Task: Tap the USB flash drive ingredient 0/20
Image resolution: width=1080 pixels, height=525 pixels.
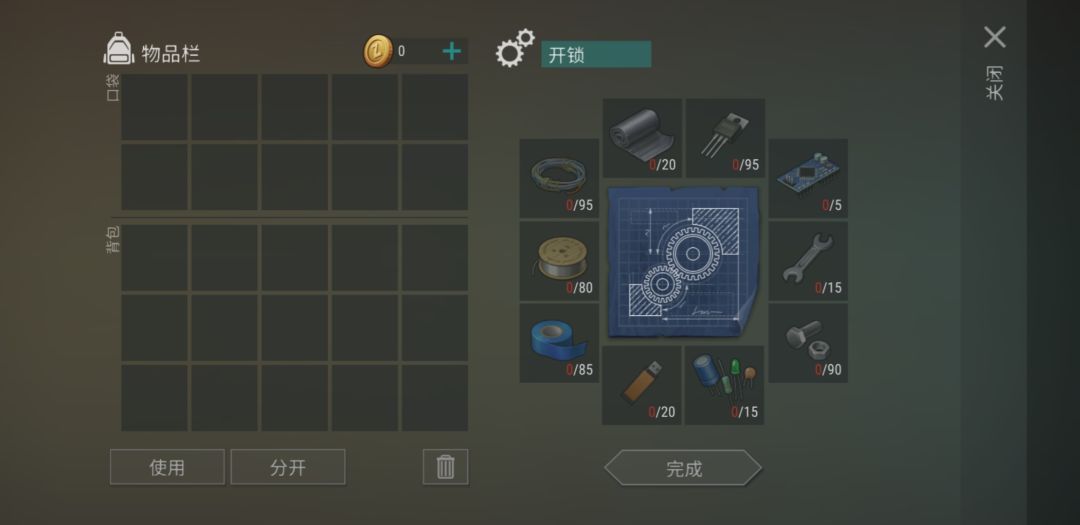Action: point(642,385)
